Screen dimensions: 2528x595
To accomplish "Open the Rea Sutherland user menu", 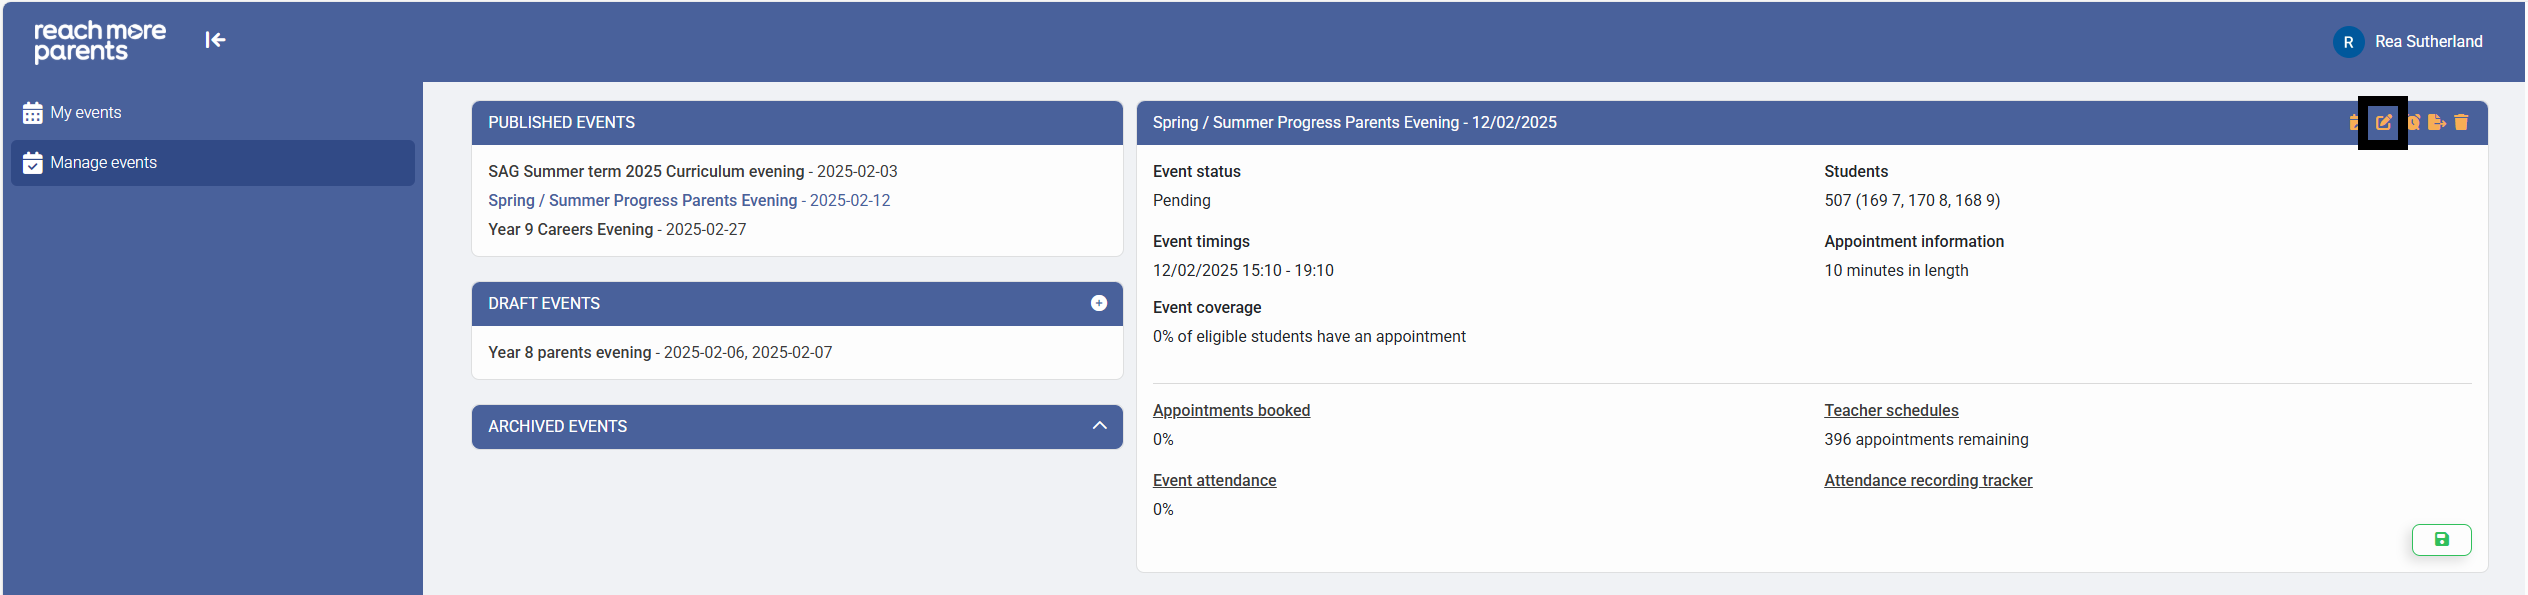I will coord(2428,42).
